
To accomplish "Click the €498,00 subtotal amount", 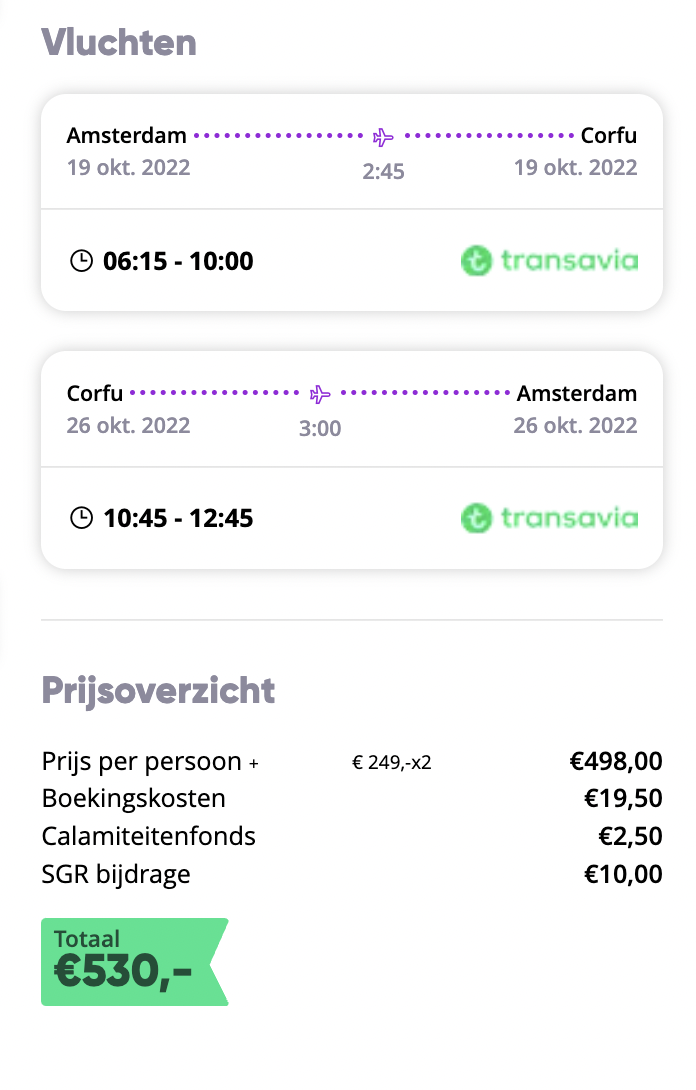I will coord(616,761).
